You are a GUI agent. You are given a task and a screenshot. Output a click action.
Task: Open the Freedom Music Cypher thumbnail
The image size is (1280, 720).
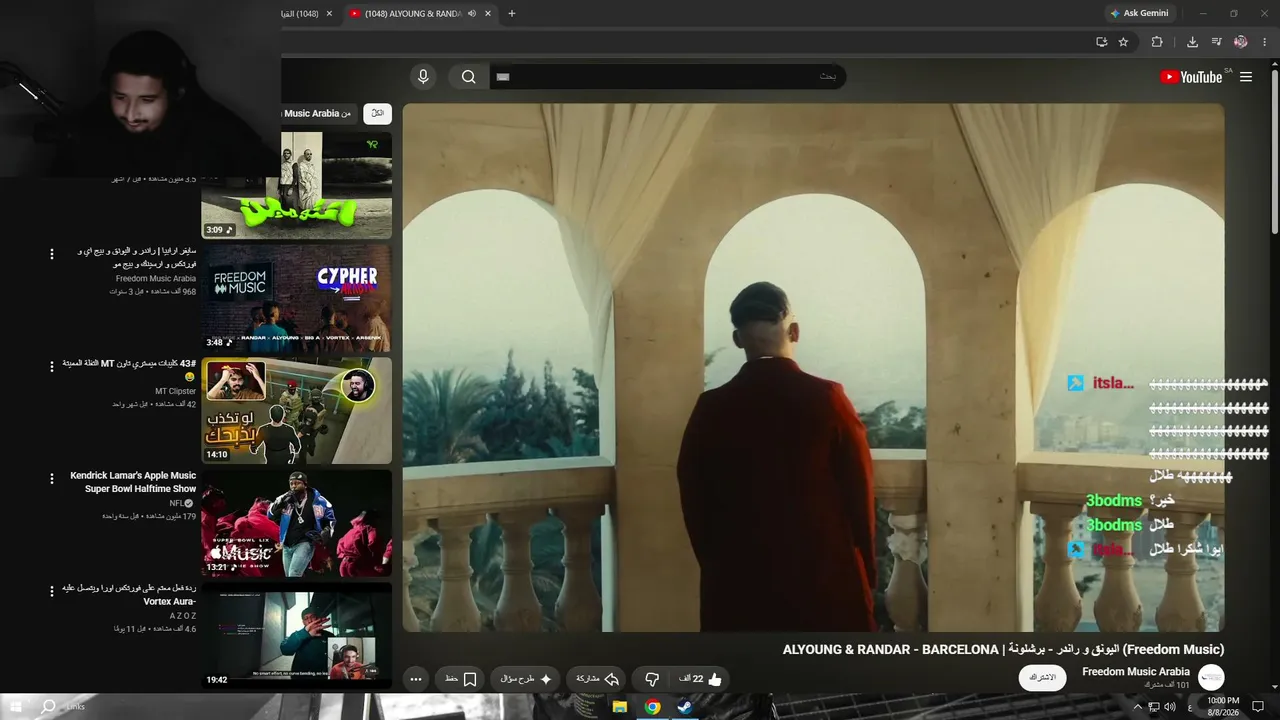pos(296,298)
